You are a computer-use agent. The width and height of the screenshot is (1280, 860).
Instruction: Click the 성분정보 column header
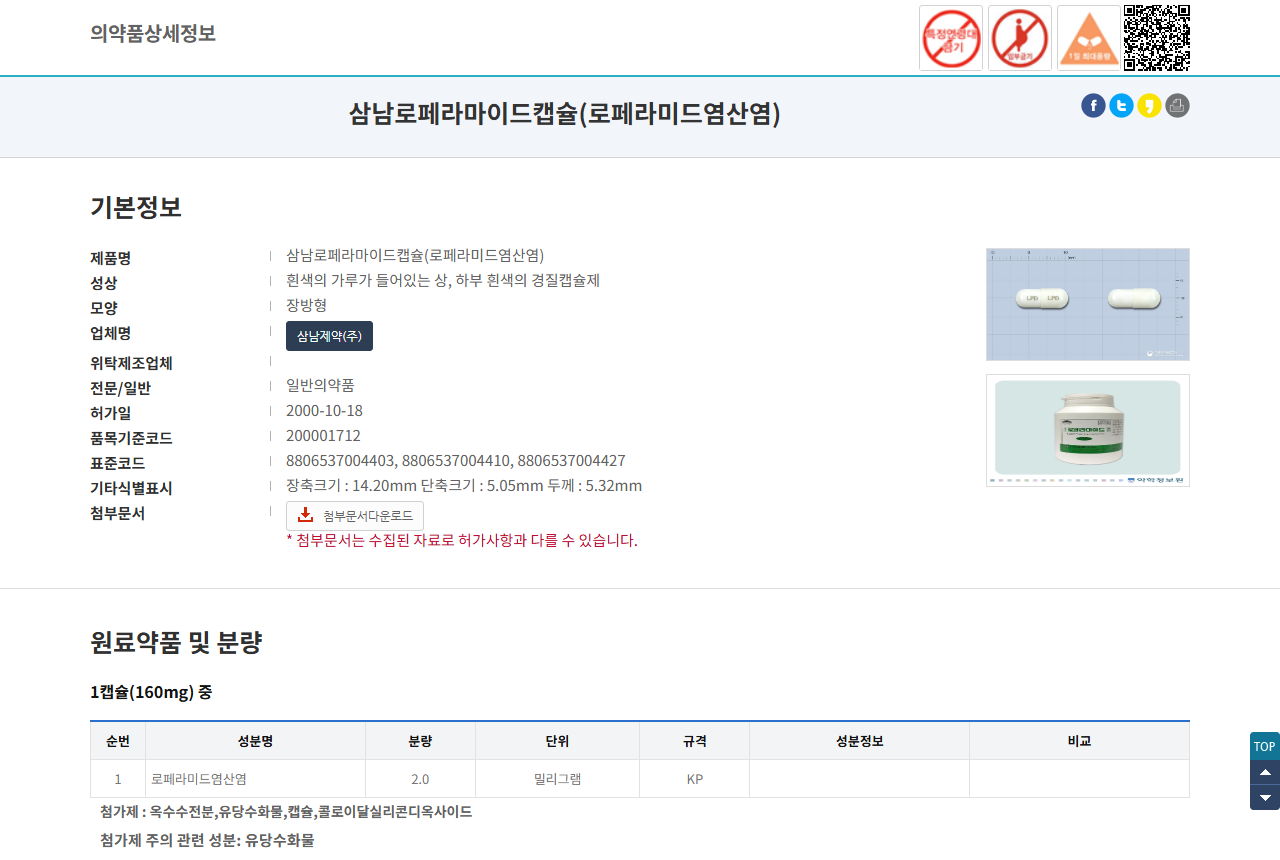coord(859,741)
